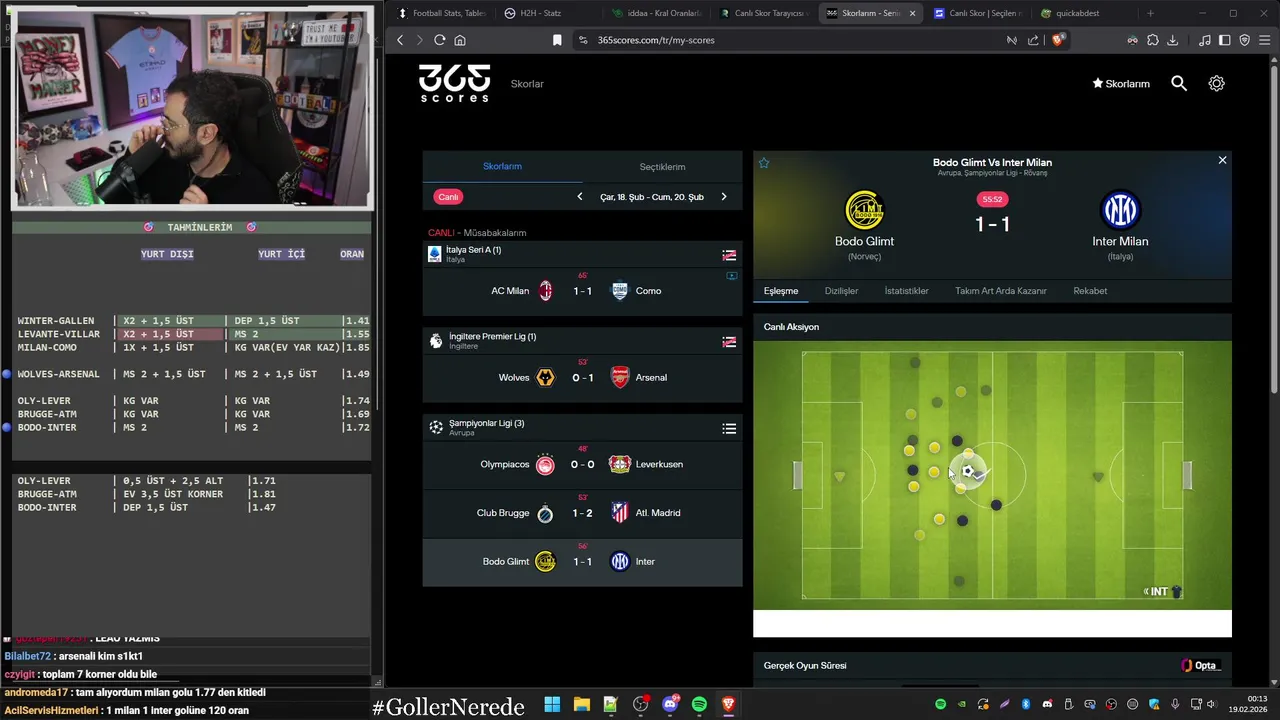Go to browser home page
Viewport: 1280px width, 720px height.
point(460,40)
